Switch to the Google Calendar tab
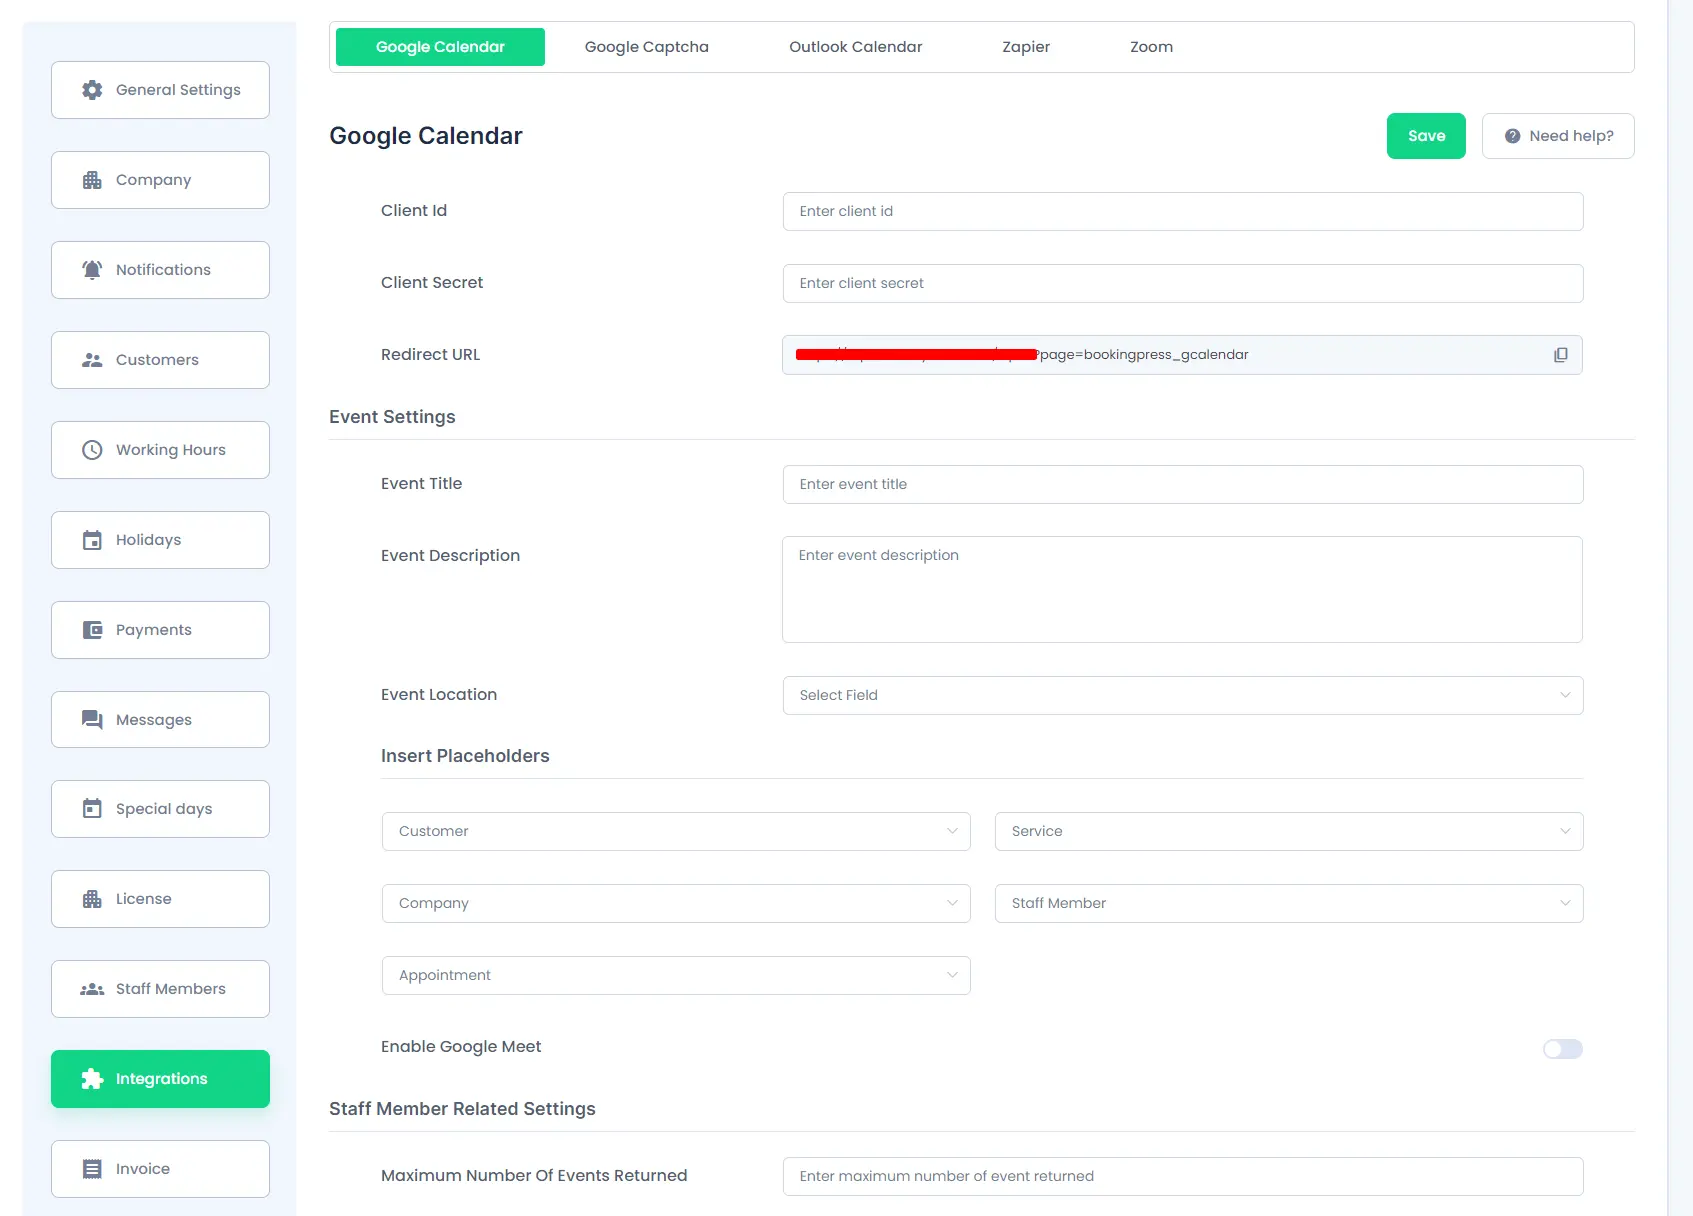The image size is (1693, 1216). 440,47
